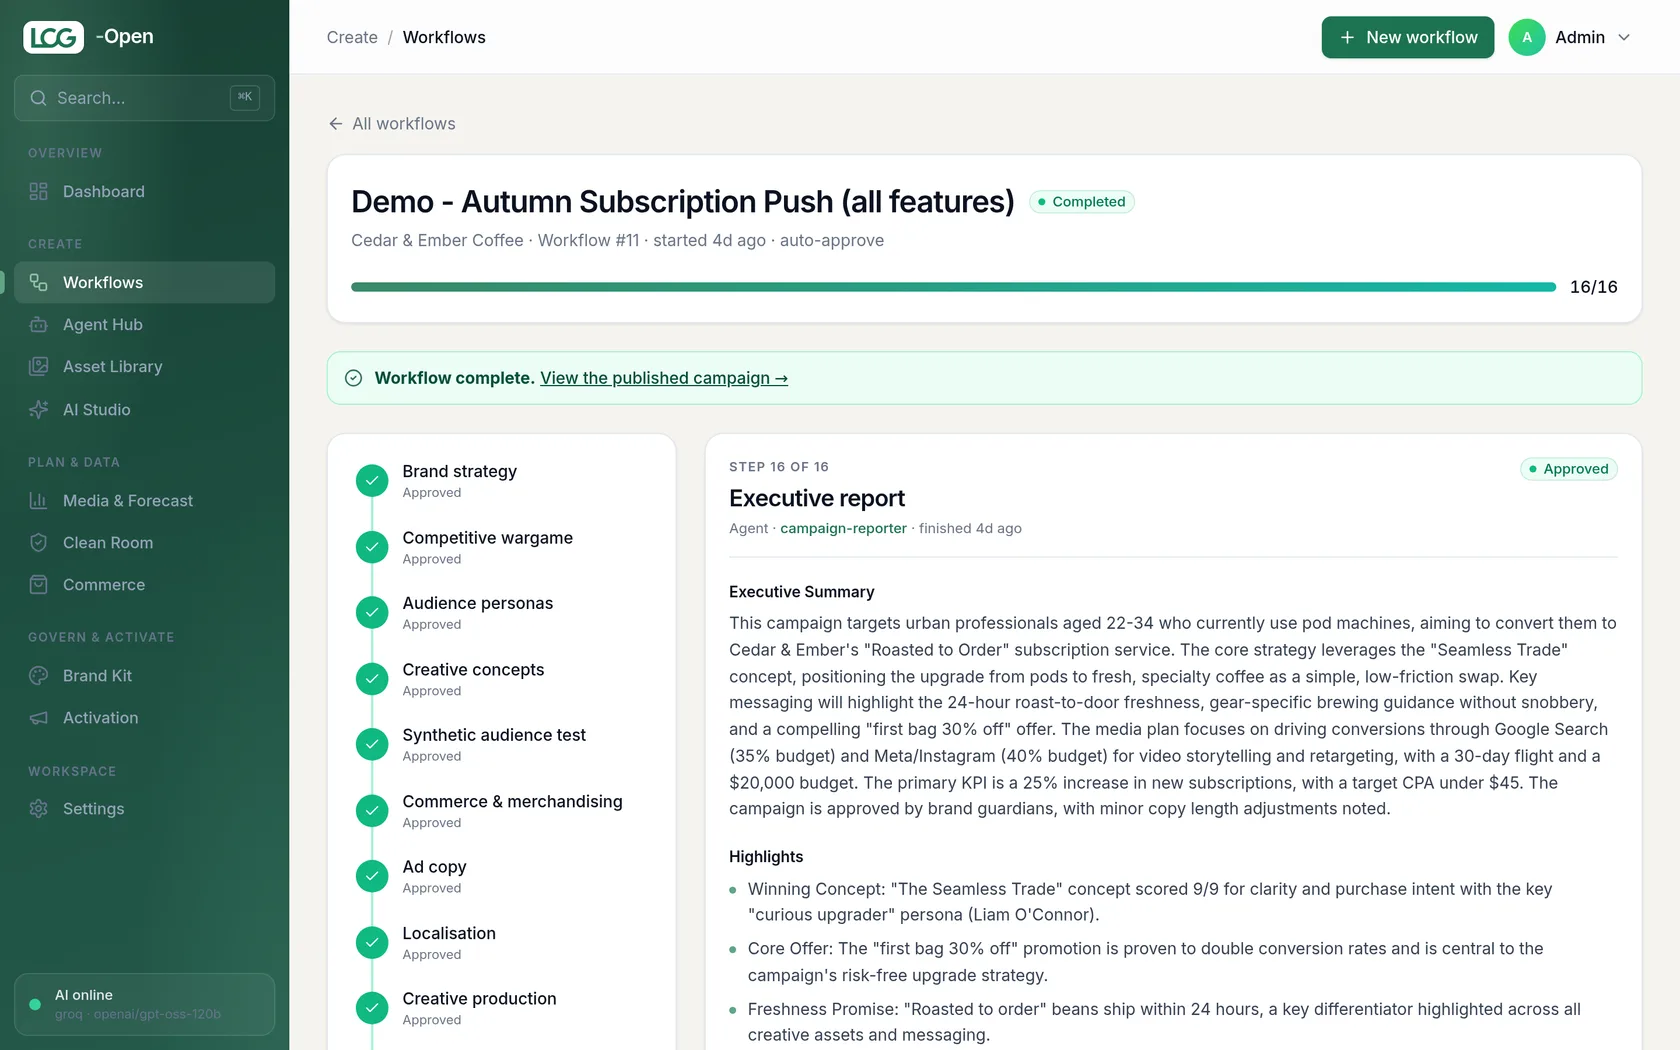Select the Synthetic audience test step

point(501,744)
